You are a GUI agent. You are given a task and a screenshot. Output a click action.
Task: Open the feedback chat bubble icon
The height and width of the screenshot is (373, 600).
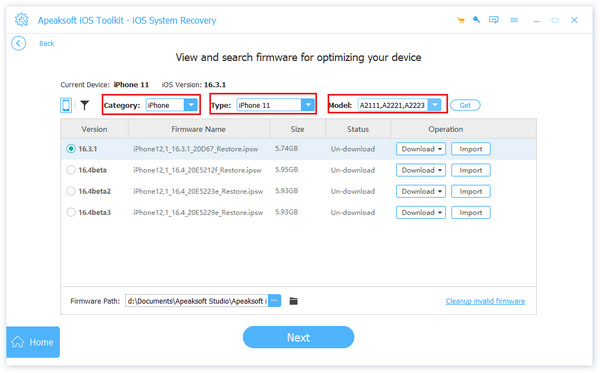pos(494,20)
